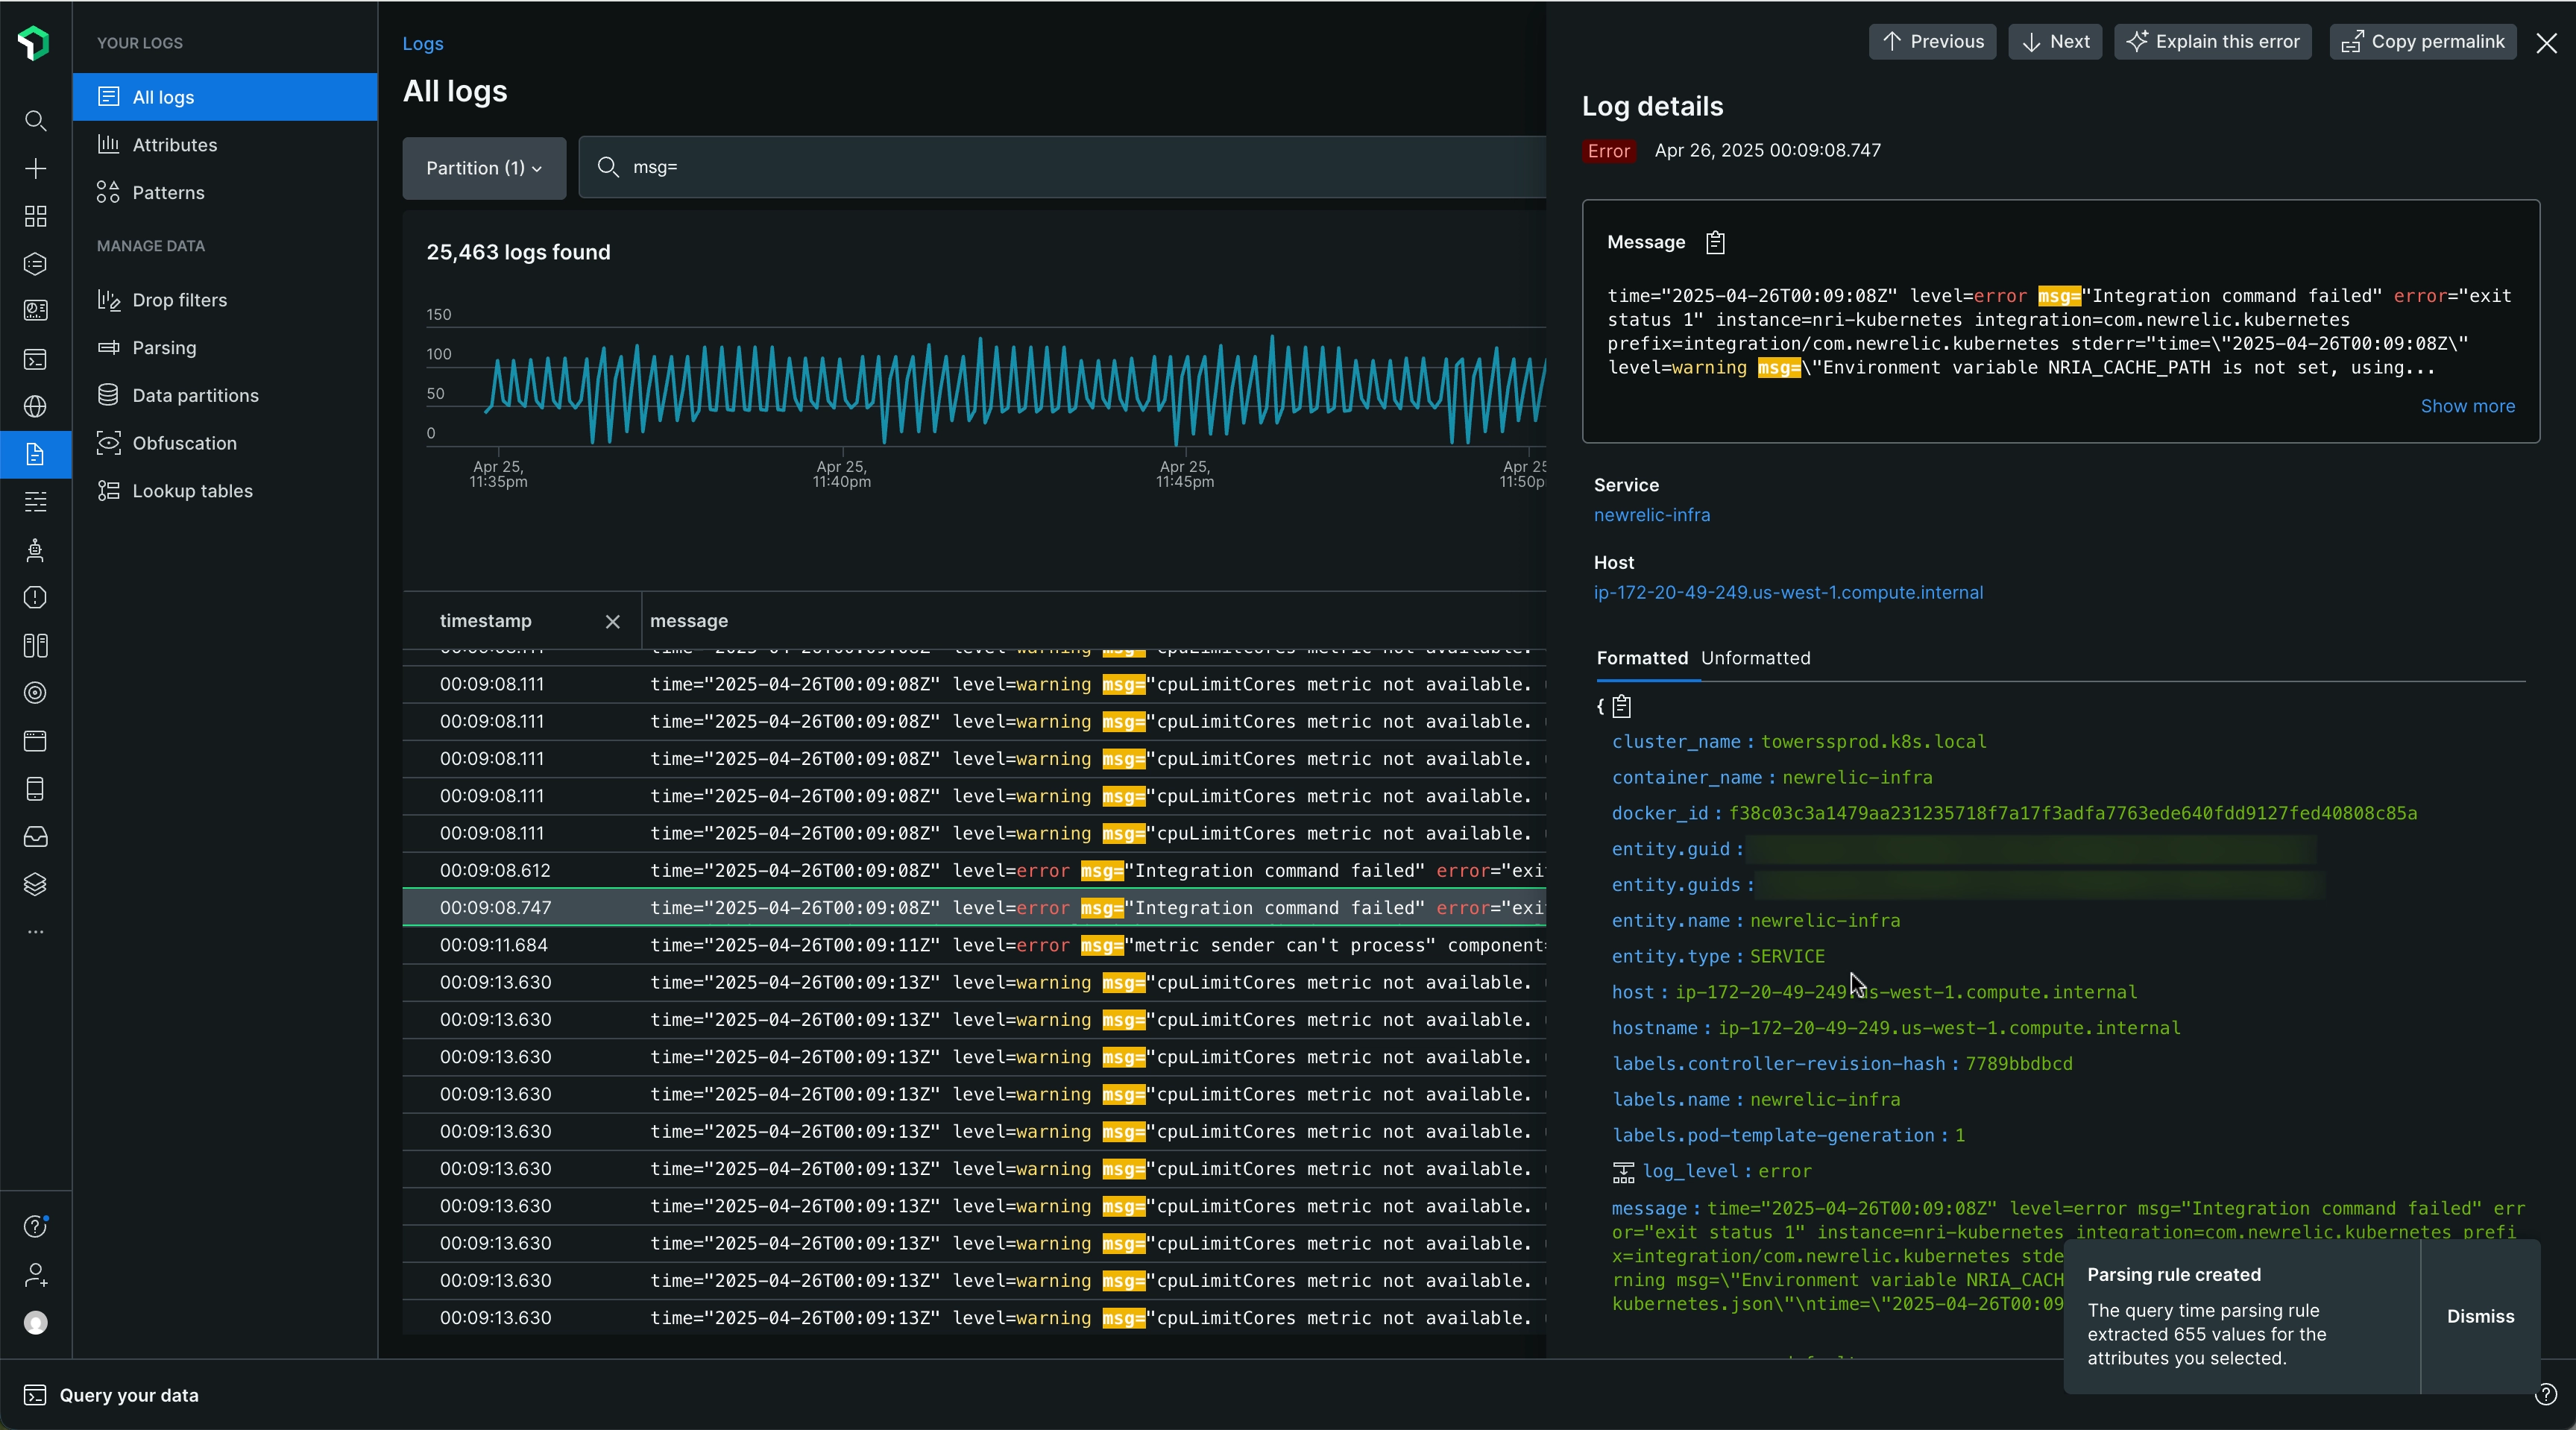
Task: Click the plus icon in left rail
Action: (35, 169)
